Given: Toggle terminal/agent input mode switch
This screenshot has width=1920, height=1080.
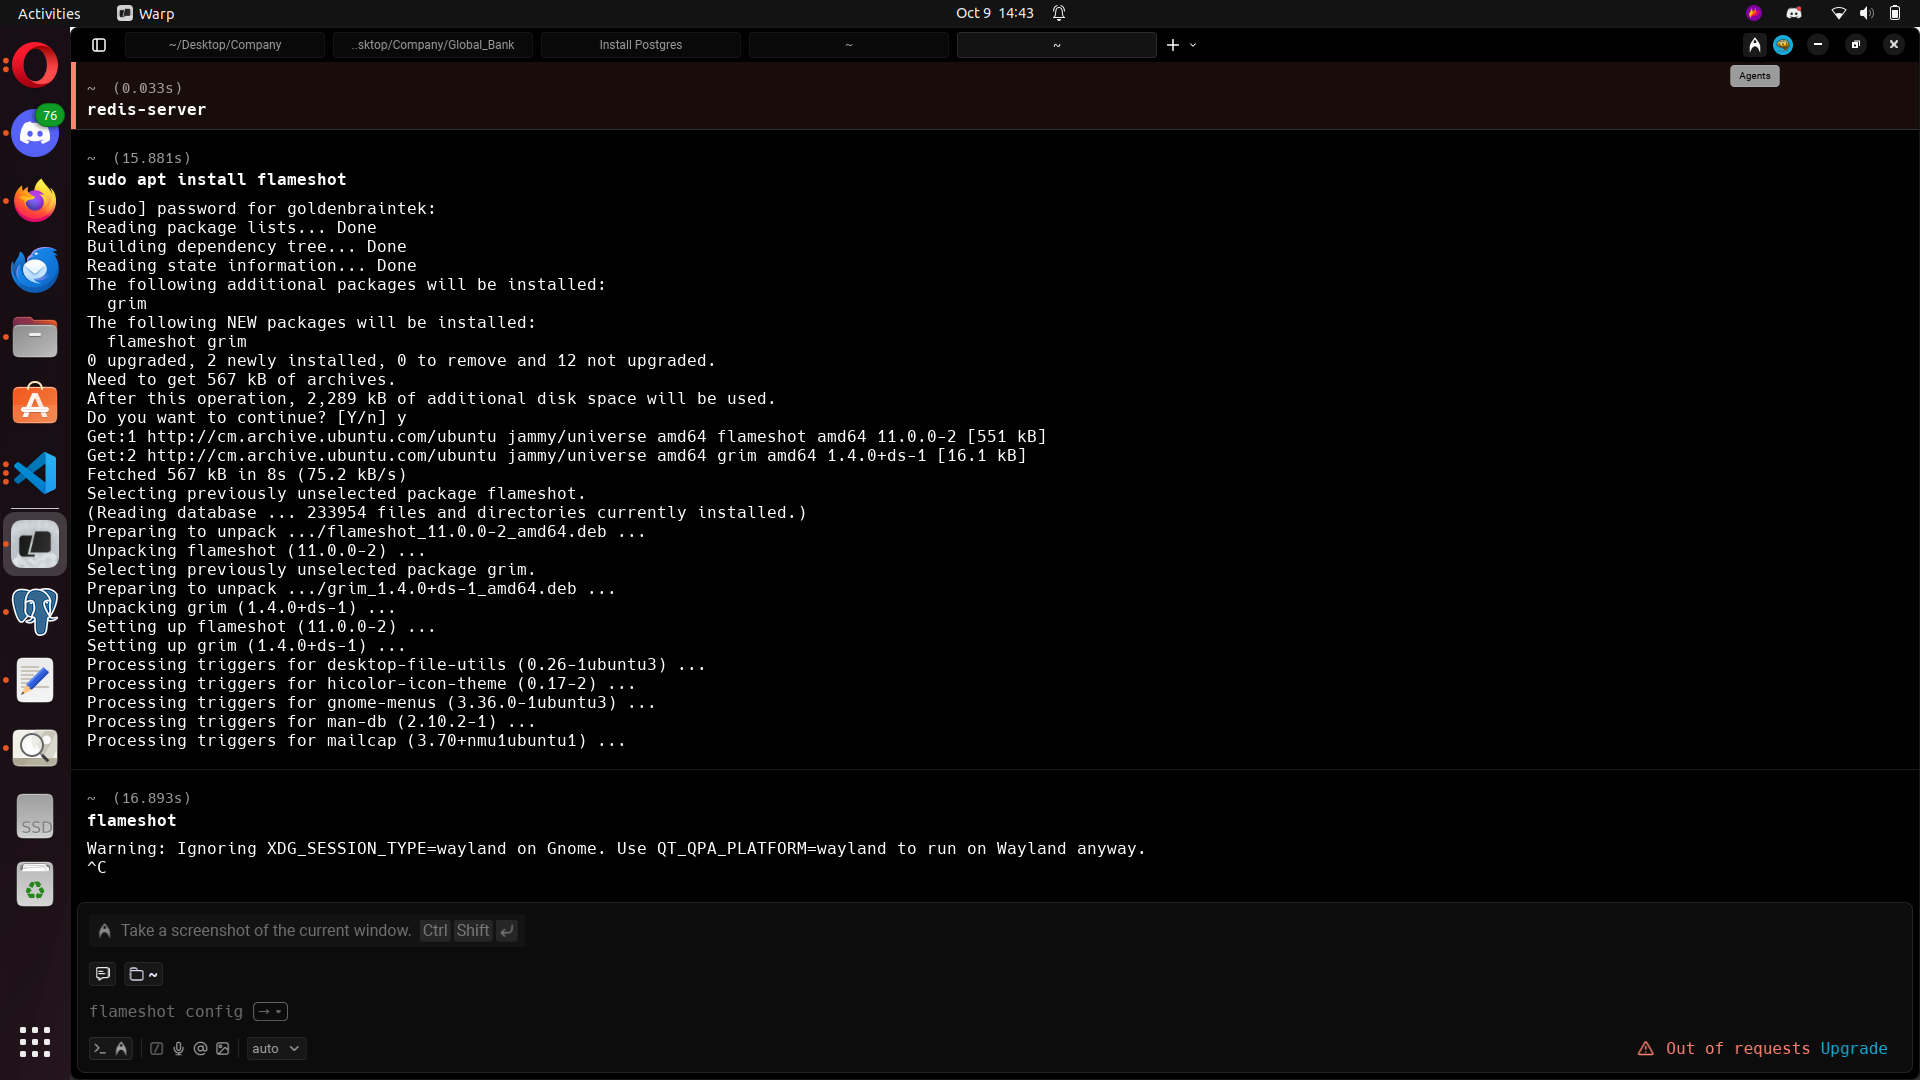Looking at the screenshot, I should 110,1049.
